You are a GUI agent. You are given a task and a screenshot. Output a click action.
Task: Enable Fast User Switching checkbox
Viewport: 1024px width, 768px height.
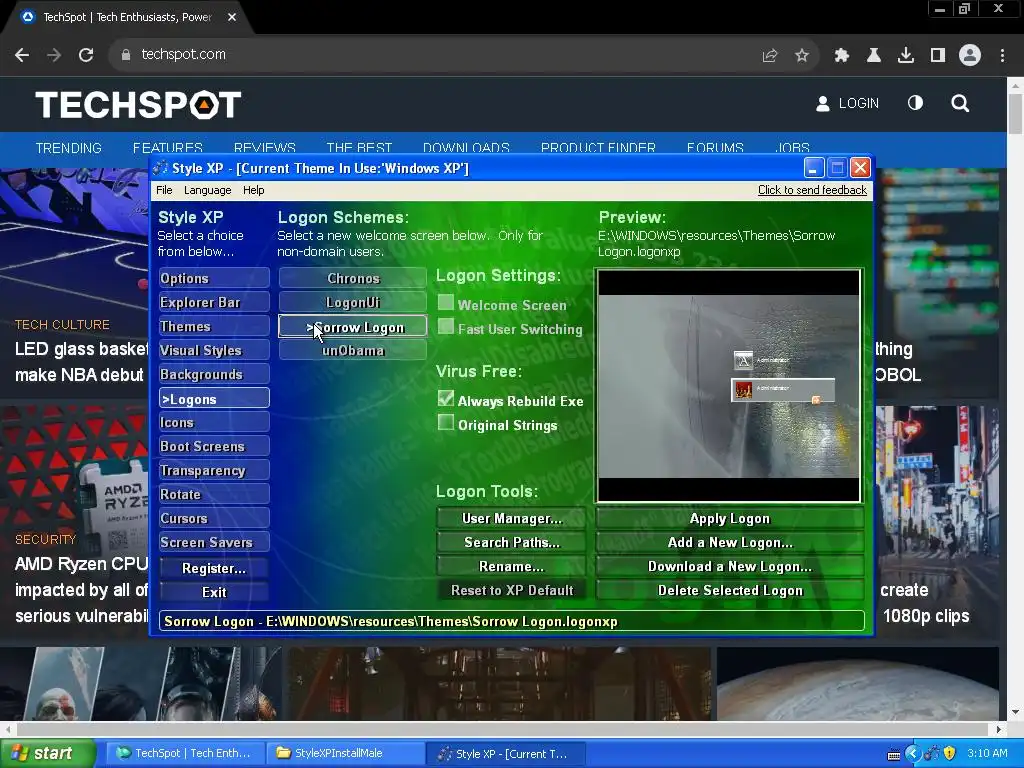coord(446,327)
